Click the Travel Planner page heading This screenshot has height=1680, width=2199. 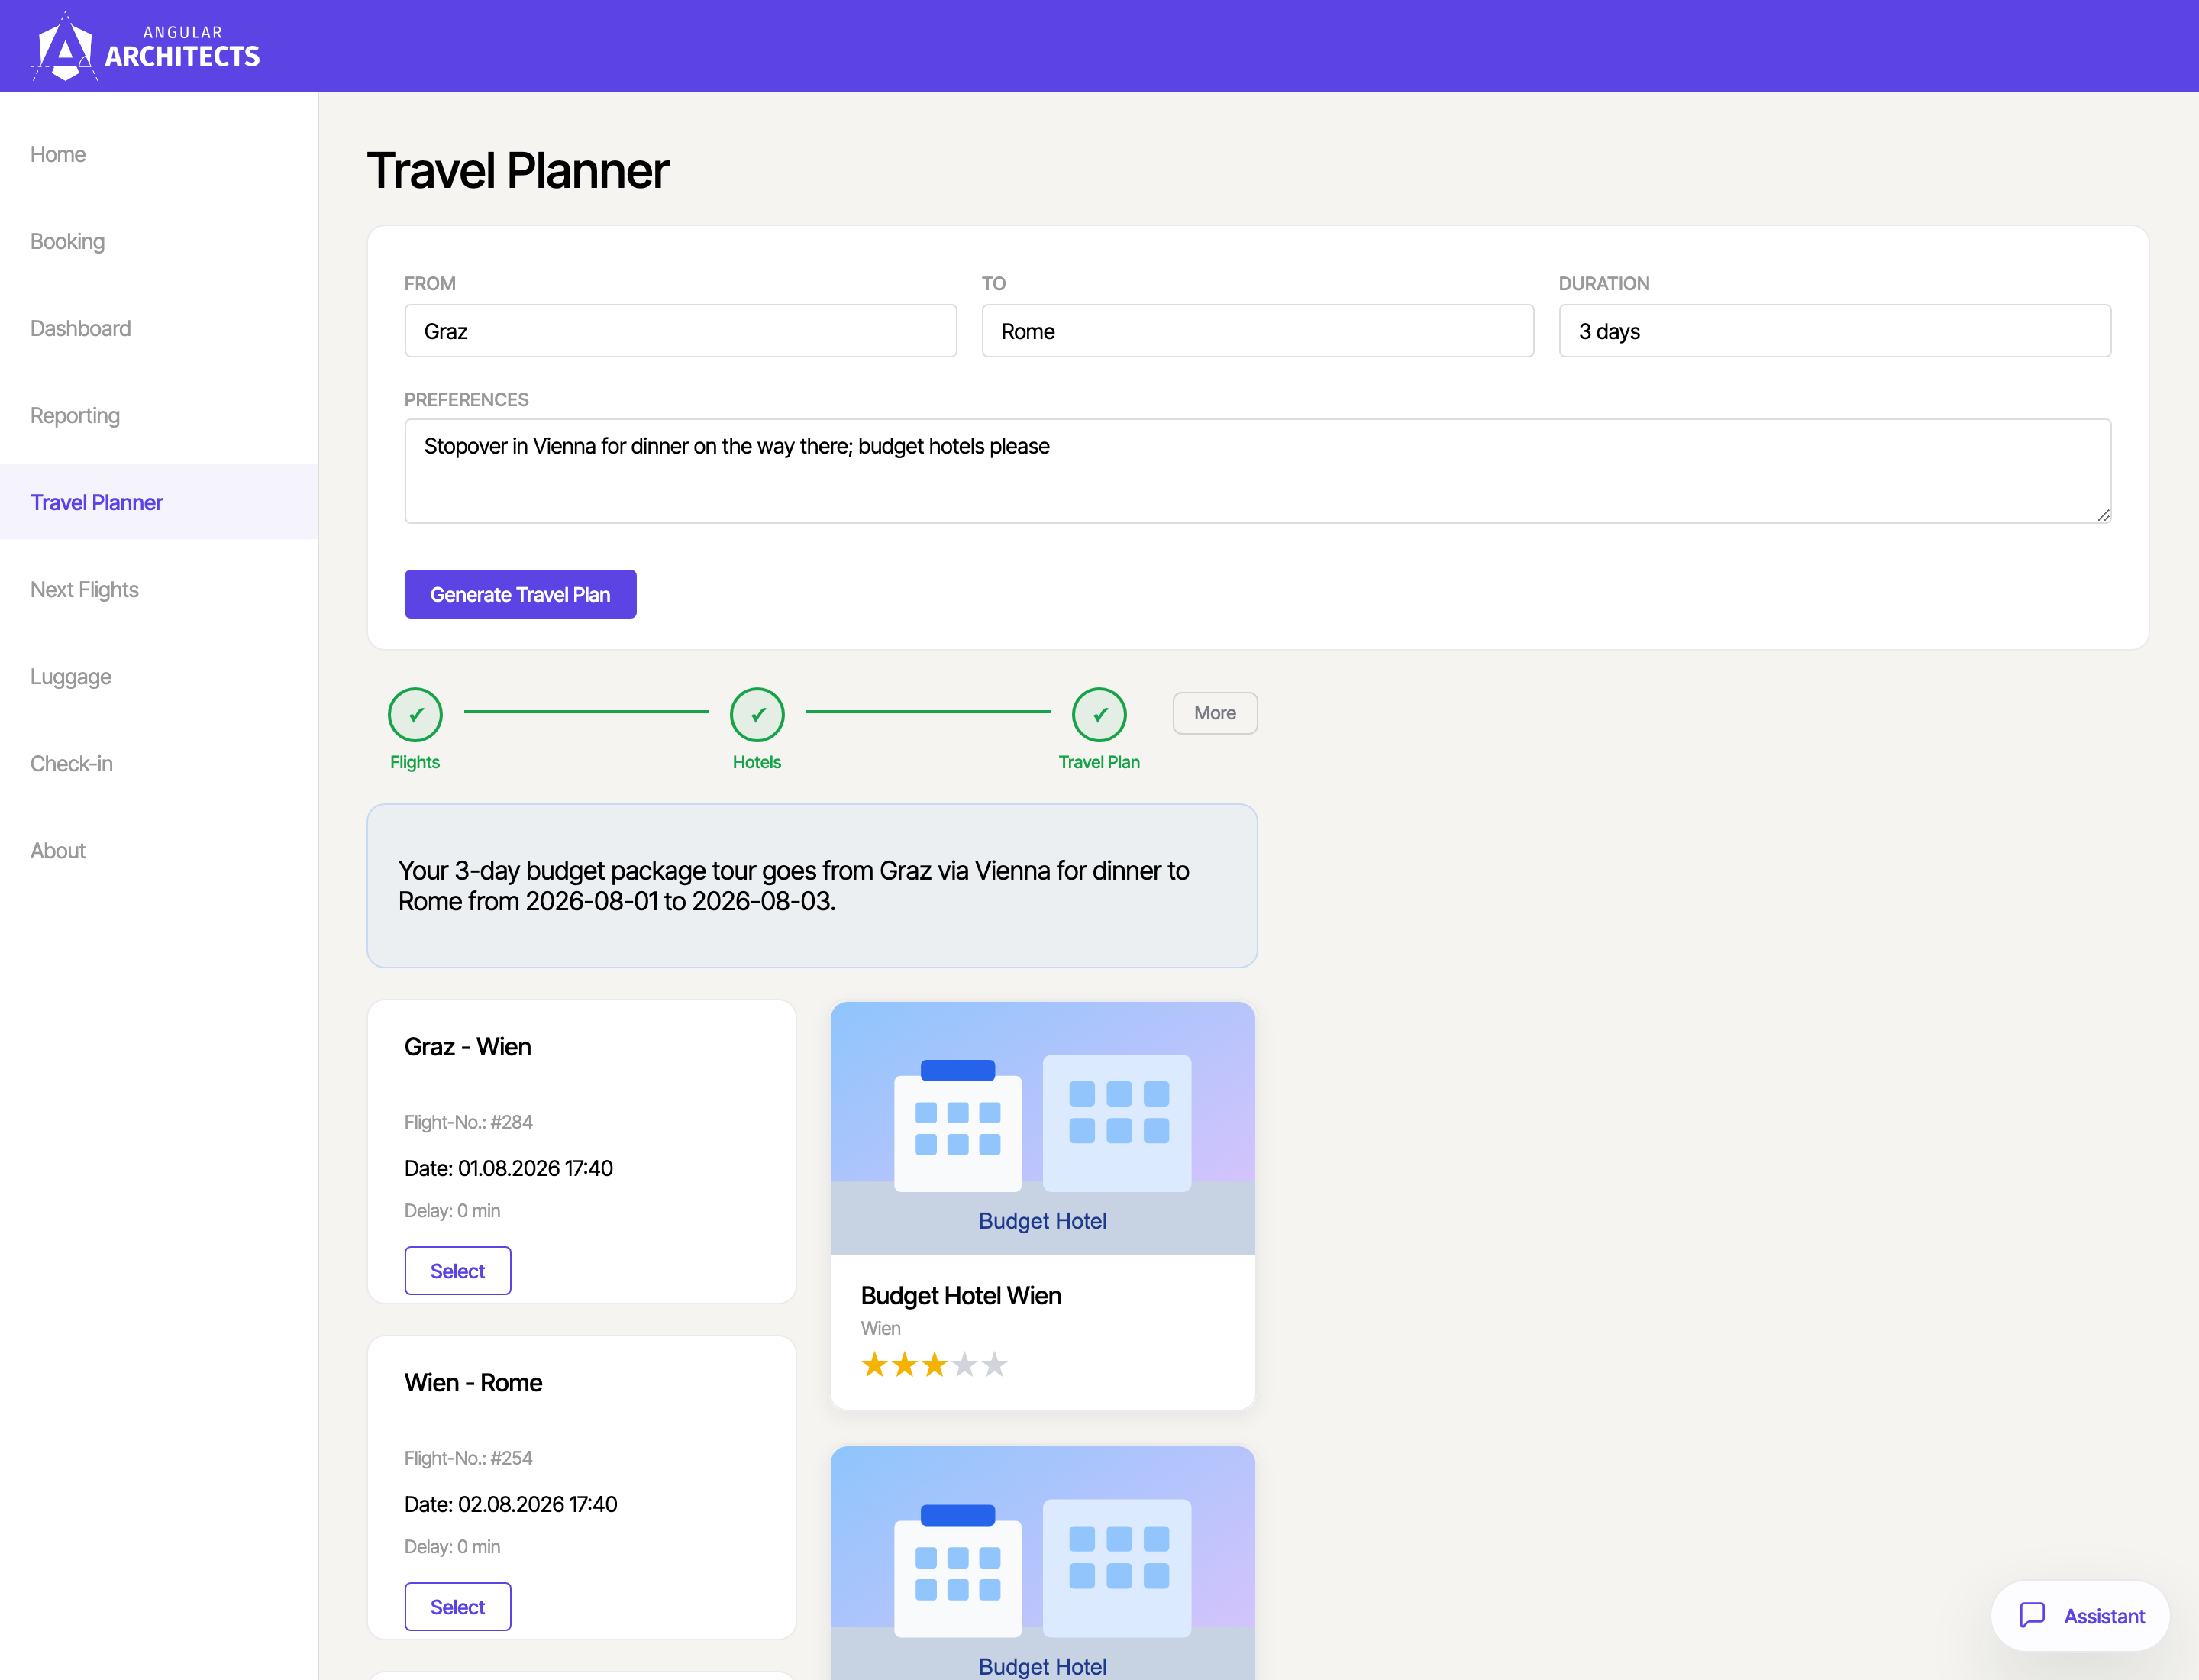(518, 170)
